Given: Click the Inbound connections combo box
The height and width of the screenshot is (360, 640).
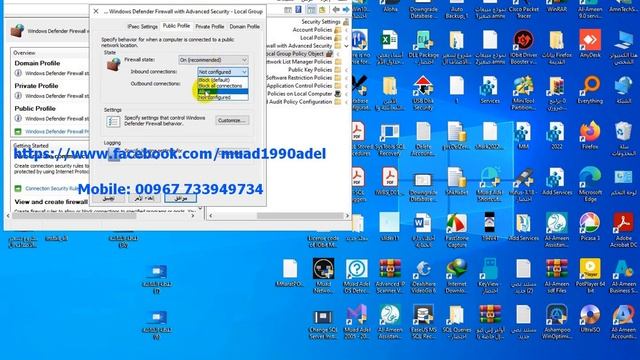Looking at the screenshot, I should pos(223,72).
